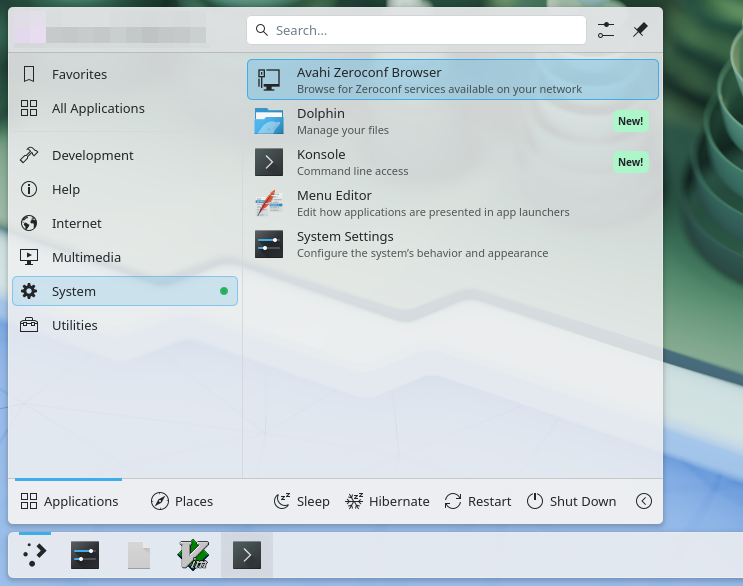This screenshot has width=743, height=586.
Task: Launch the Menu Editor application
Action: tap(452, 203)
